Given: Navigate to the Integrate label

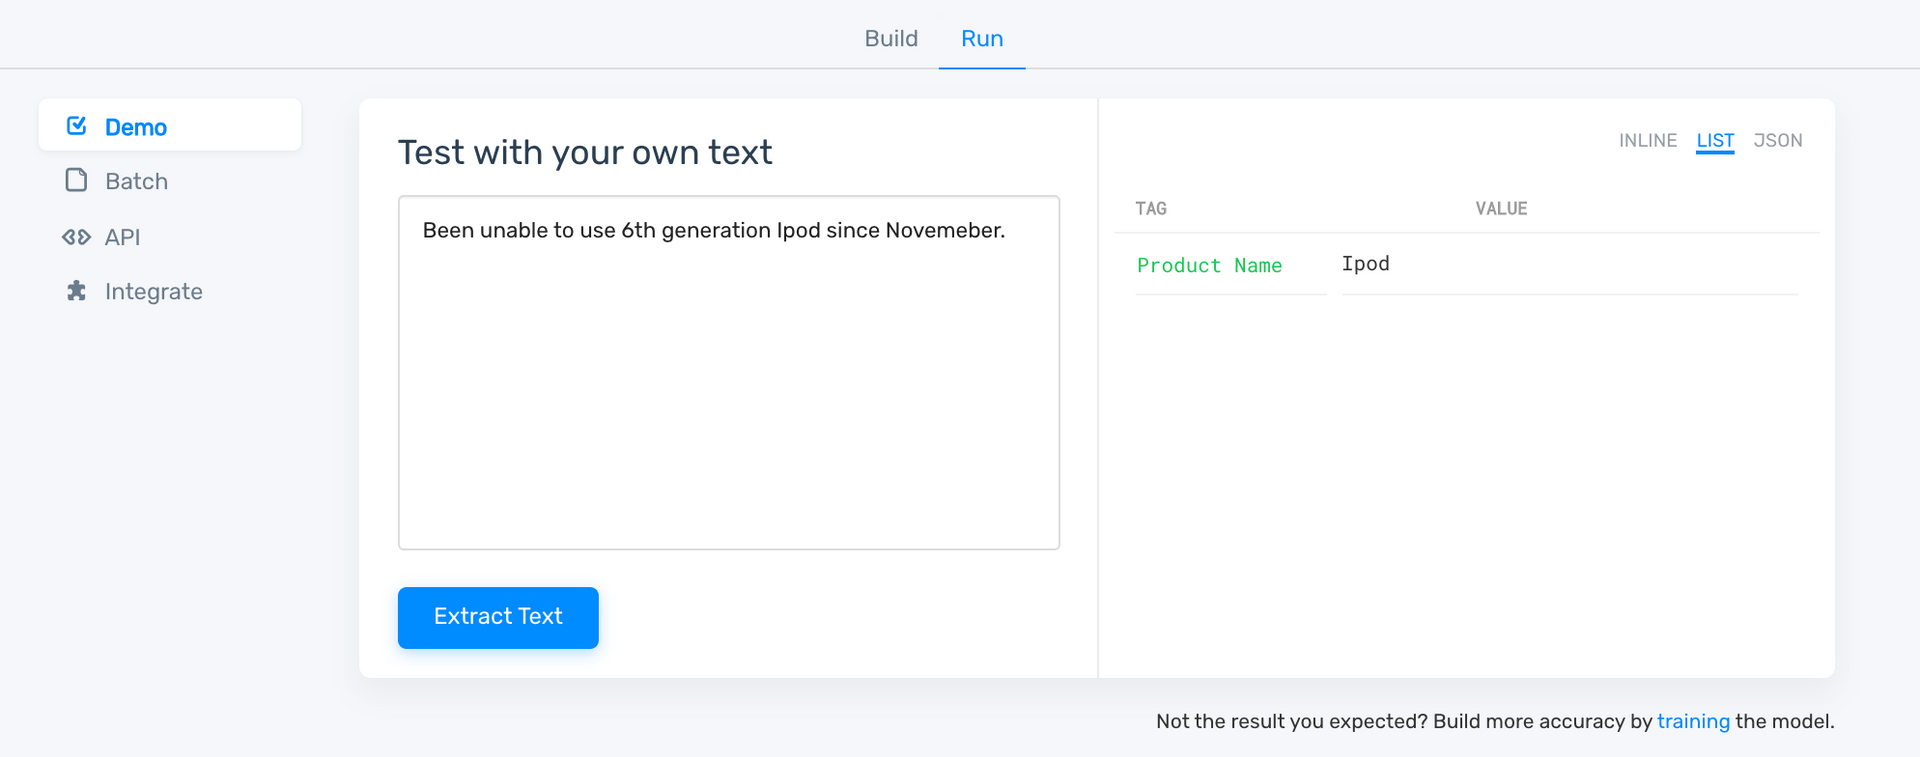Looking at the screenshot, I should click(153, 291).
